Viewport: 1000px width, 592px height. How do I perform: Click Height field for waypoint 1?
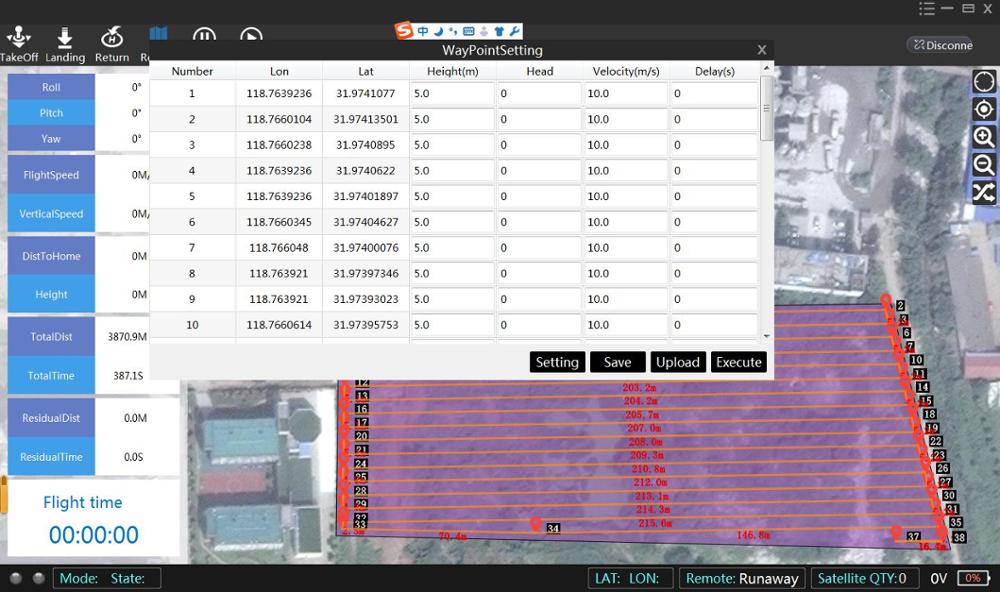(452, 94)
